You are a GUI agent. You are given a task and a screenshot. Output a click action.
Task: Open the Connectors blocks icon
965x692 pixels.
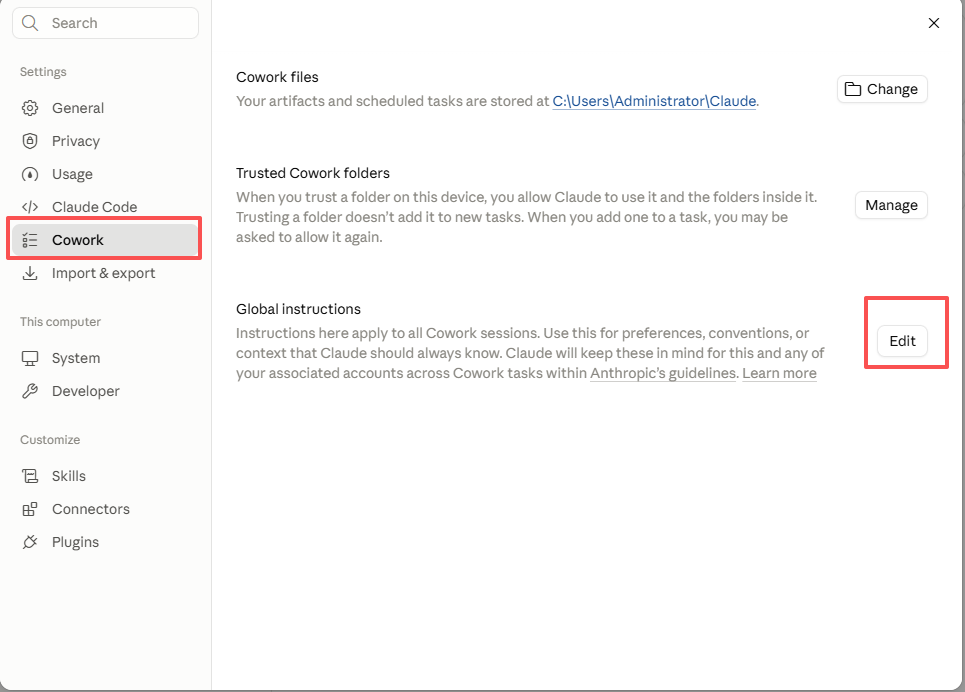[x=30, y=509]
